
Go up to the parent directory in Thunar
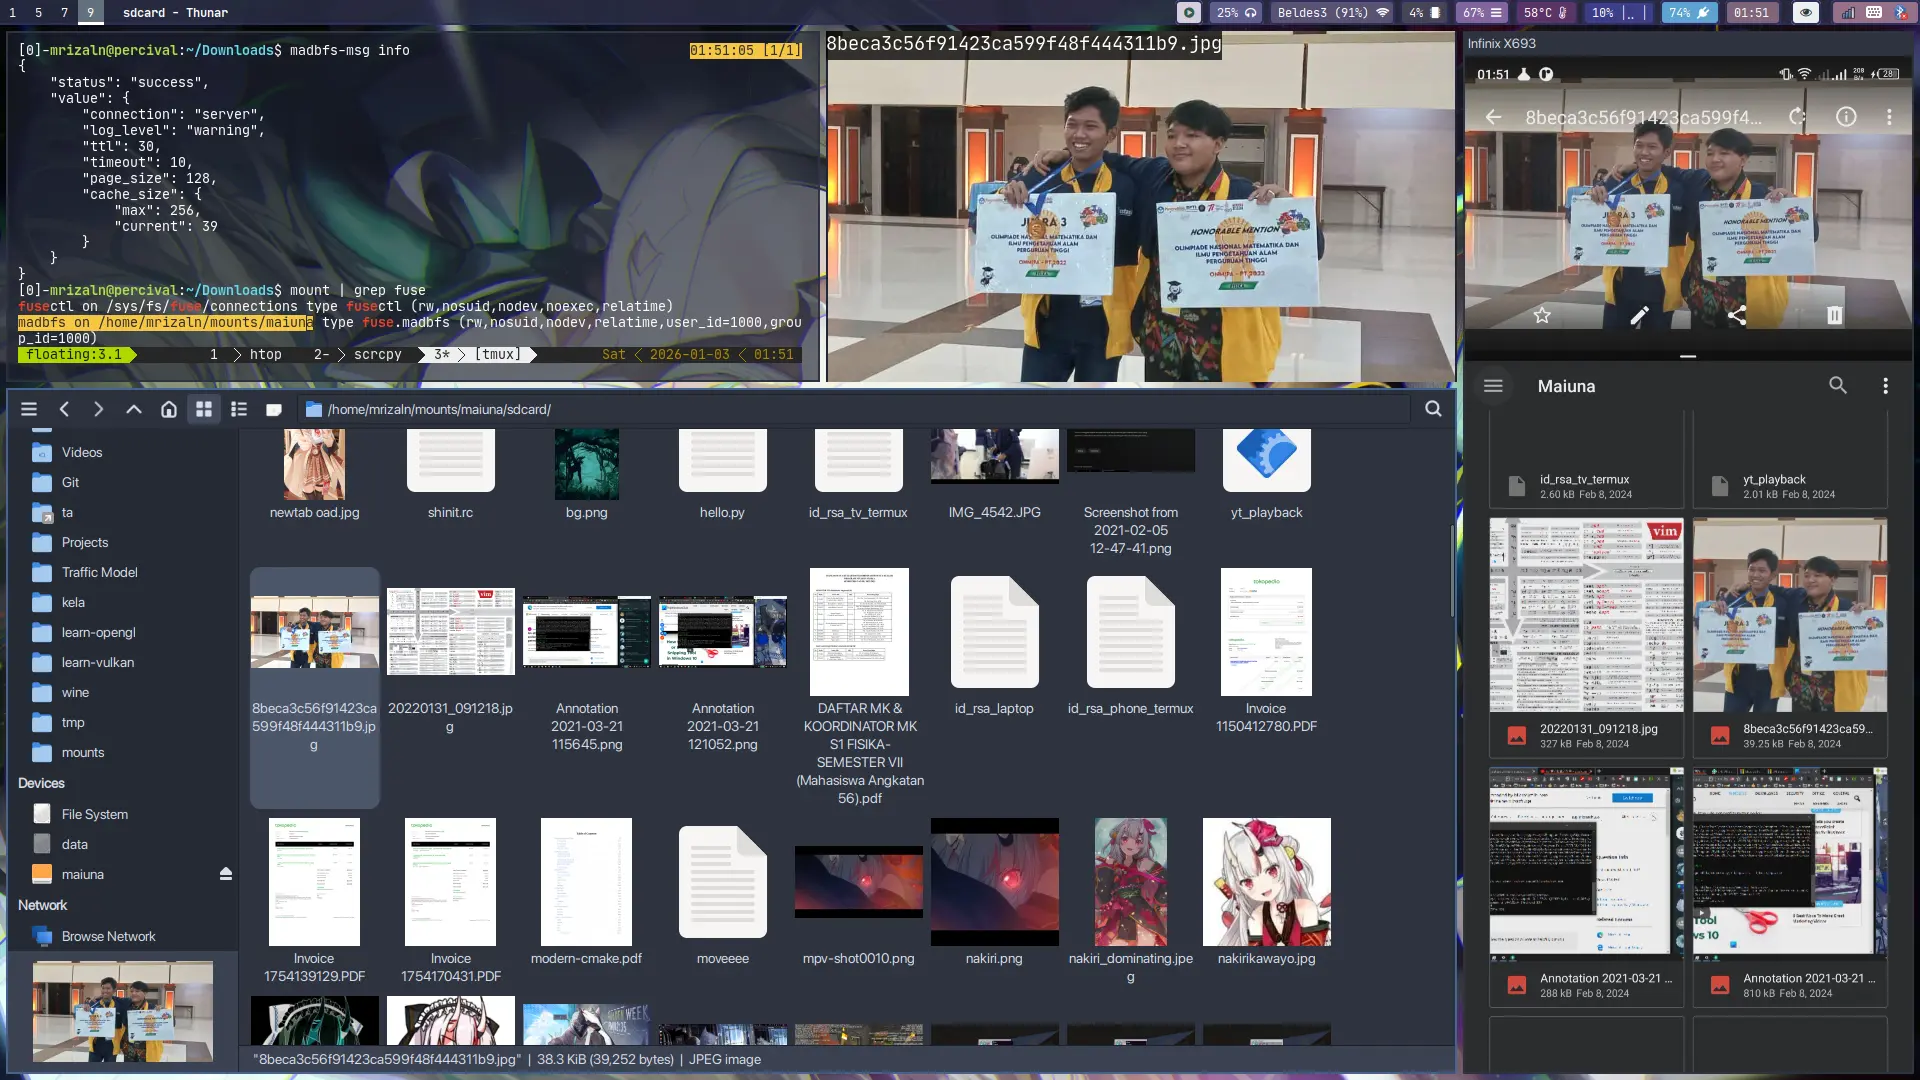tap(133, 409)
